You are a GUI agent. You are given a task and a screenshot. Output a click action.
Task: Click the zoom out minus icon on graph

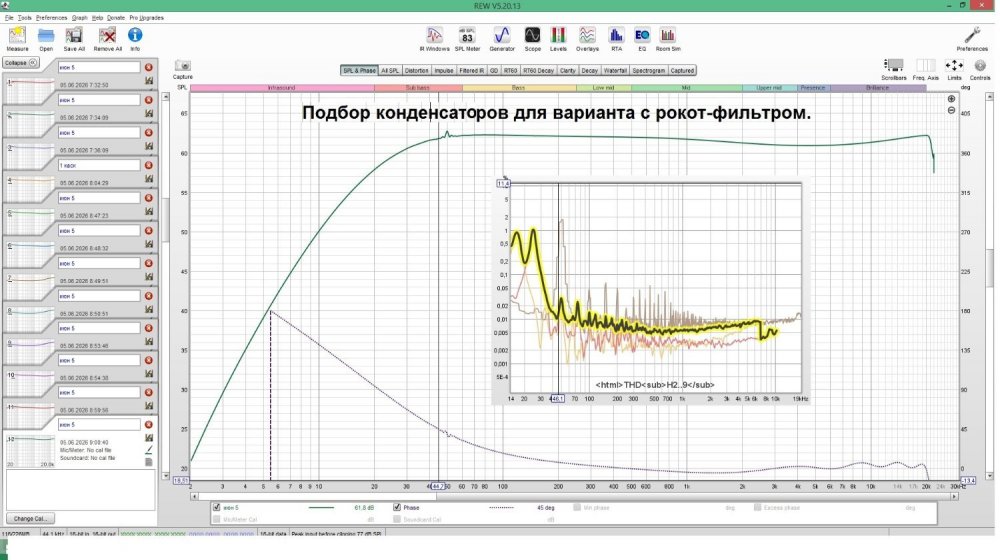tap(951, 110)
